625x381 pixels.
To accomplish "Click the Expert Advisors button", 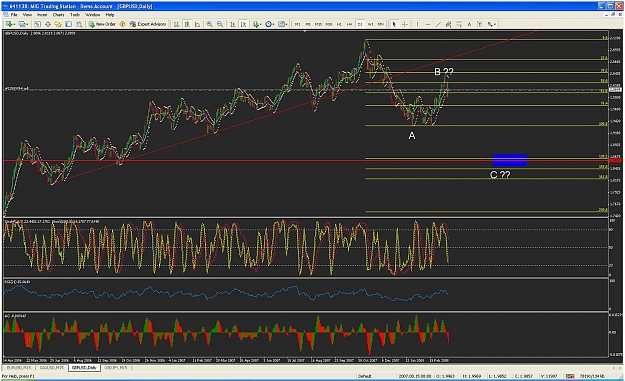I will pos(148,24).
